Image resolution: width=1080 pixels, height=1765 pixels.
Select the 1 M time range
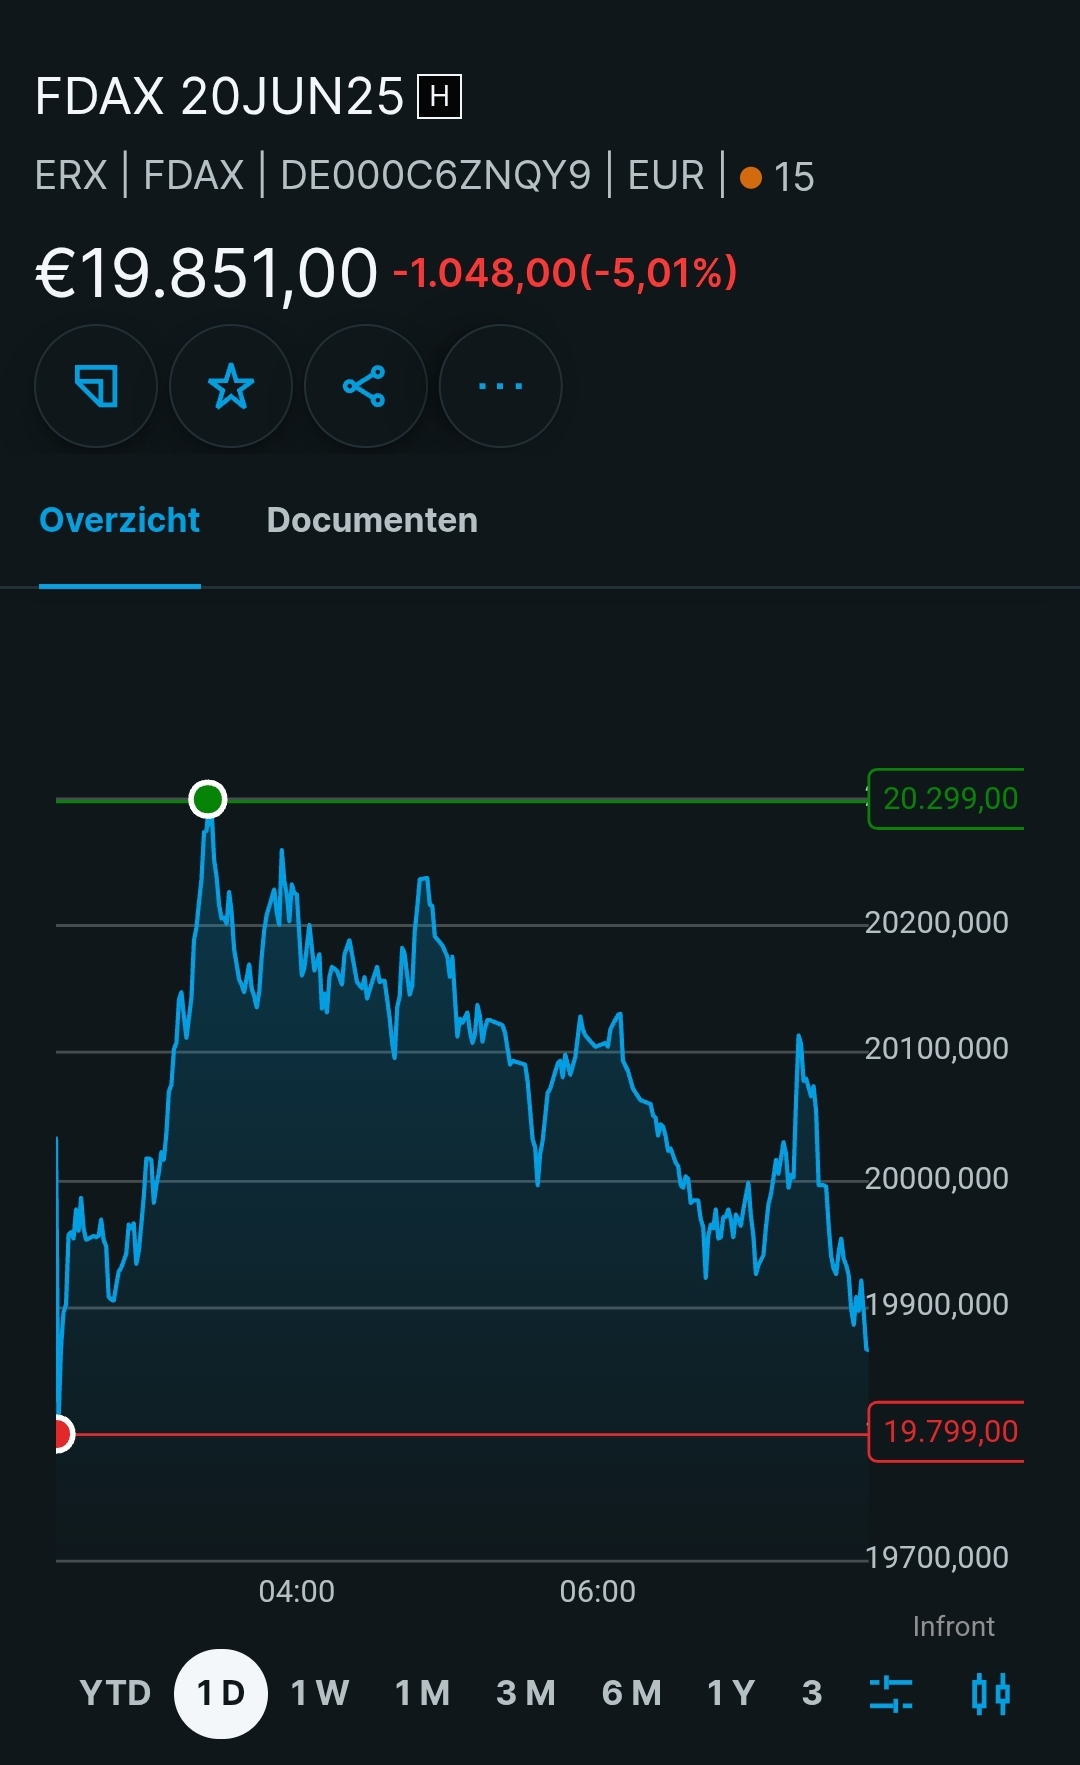click(423, 1693)
